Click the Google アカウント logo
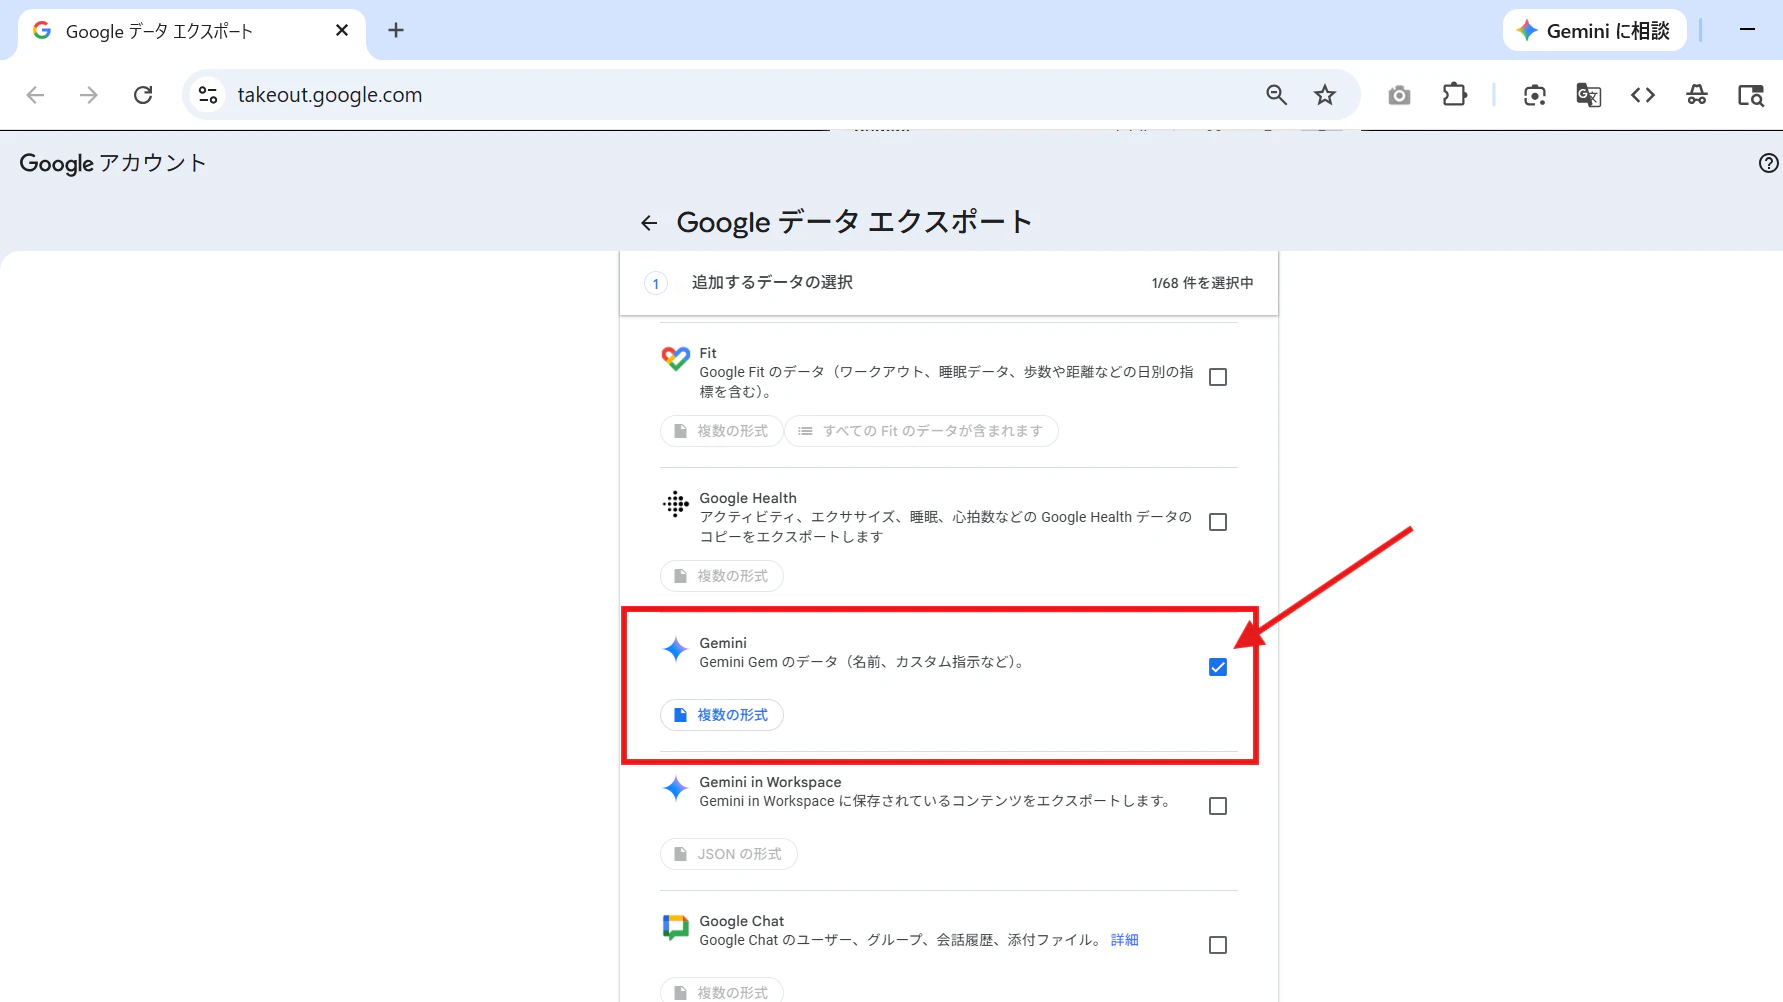This screenshot has height=1002, width=1783. pos(113,163)
